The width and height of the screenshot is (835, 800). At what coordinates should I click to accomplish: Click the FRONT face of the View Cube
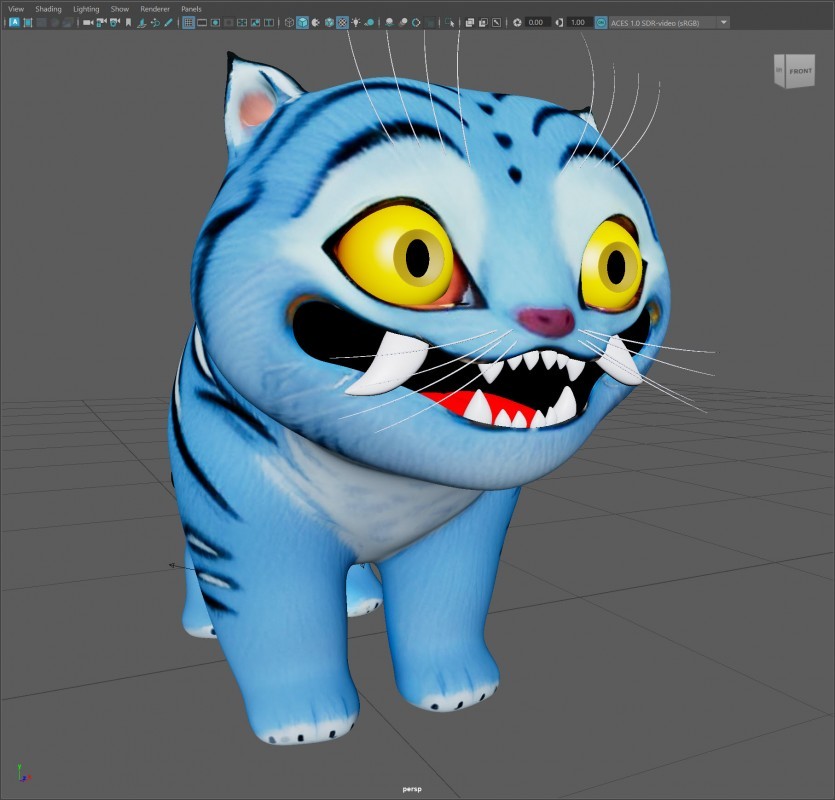[x=800, y=71]
